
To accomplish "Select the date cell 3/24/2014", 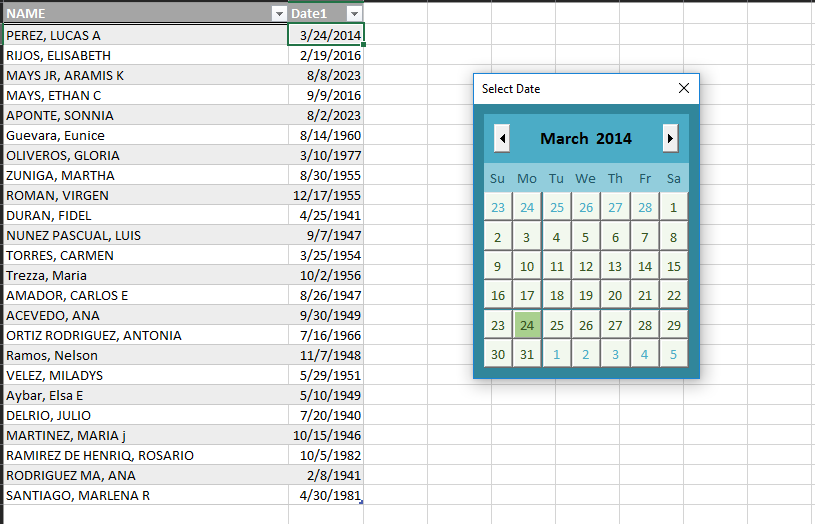I will click(326, 35).
